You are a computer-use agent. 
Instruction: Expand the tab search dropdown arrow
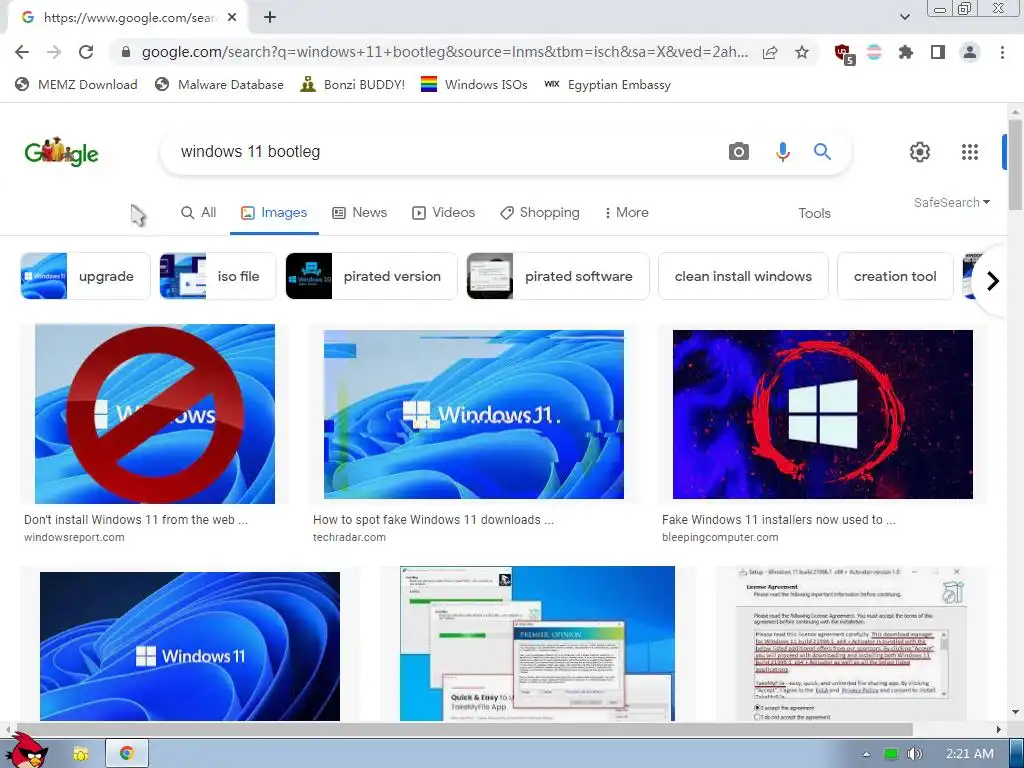904,17
